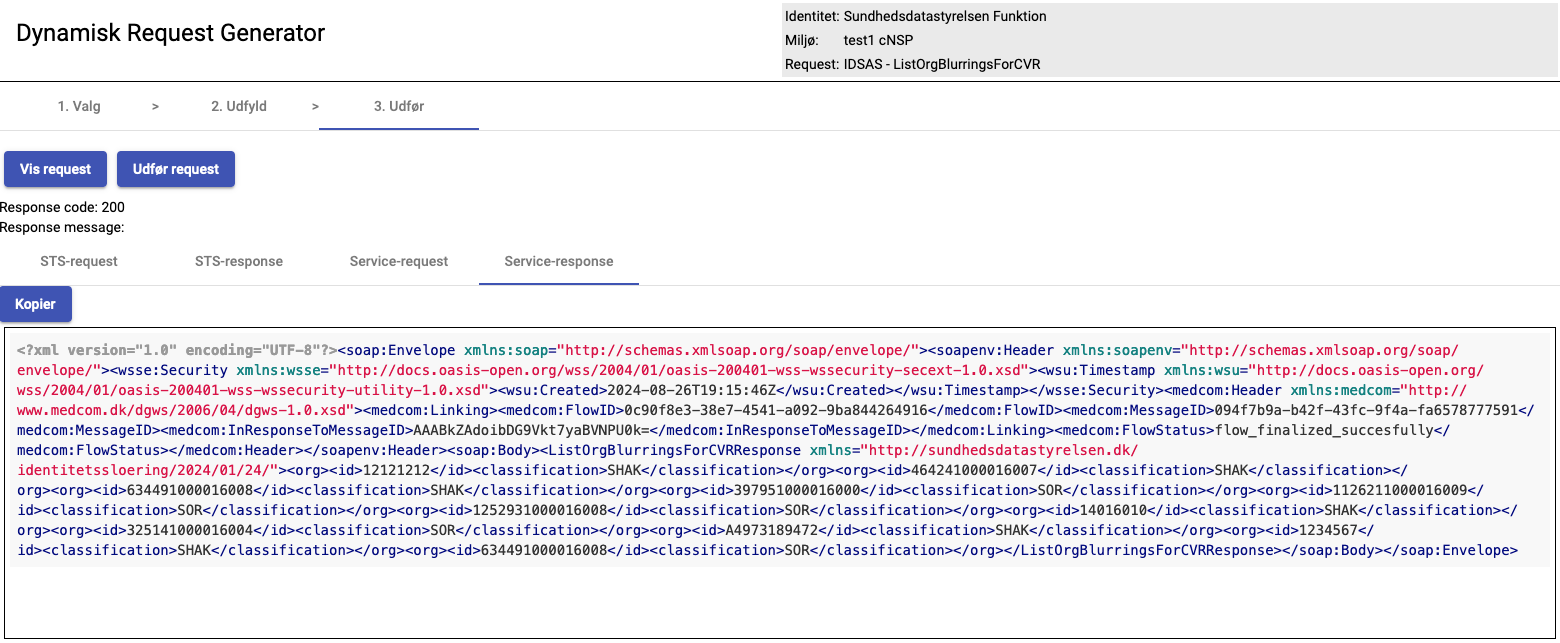Image resolution: width=1560 pixels, height=643 pixels.
Task: Select the Service-response tab
Action: 559,261
